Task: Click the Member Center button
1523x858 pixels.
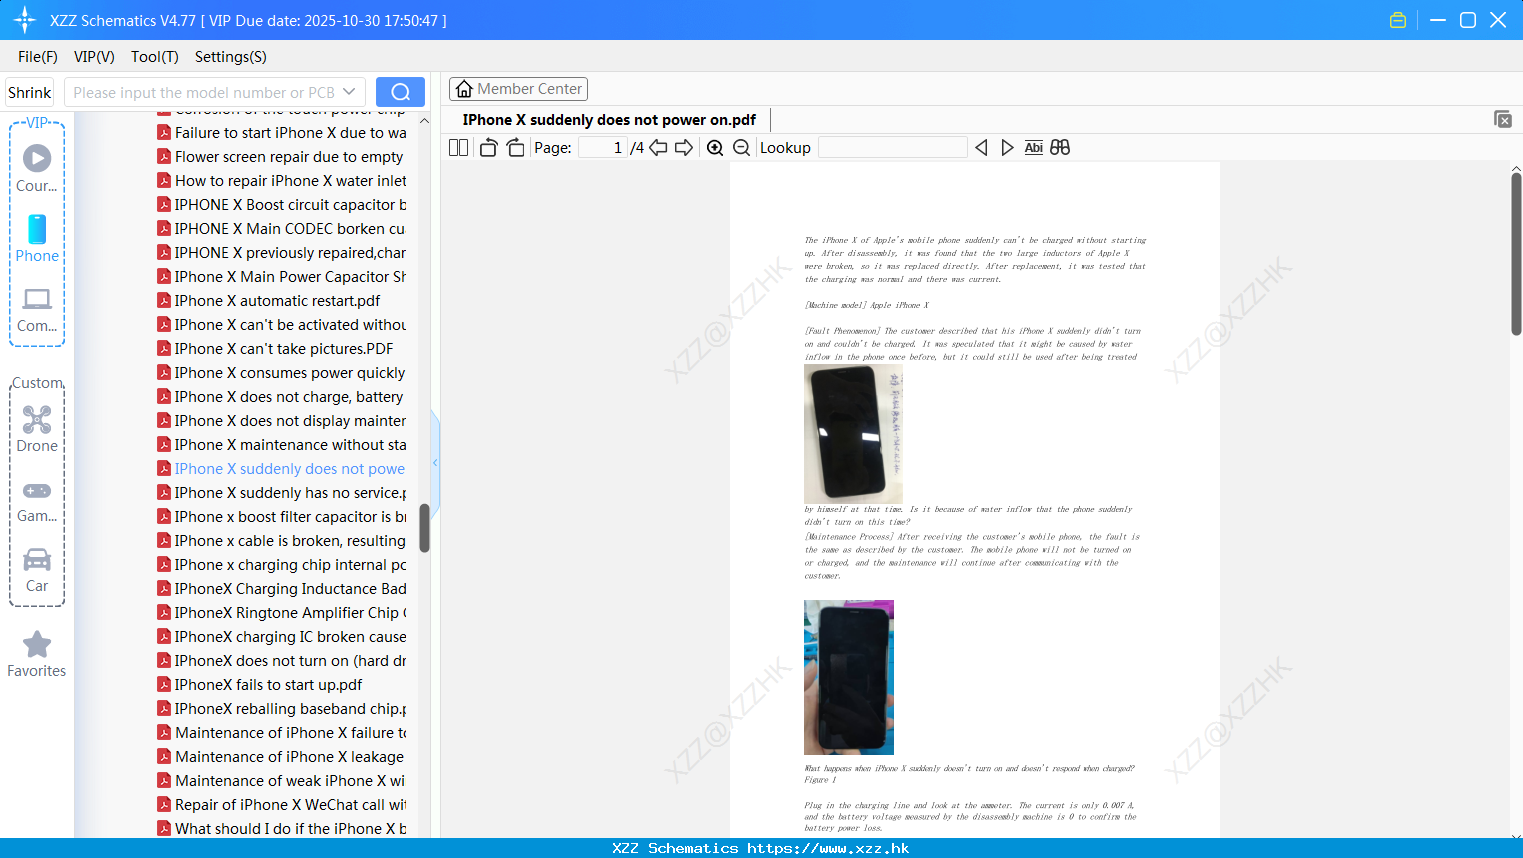Action: (518, 89)
